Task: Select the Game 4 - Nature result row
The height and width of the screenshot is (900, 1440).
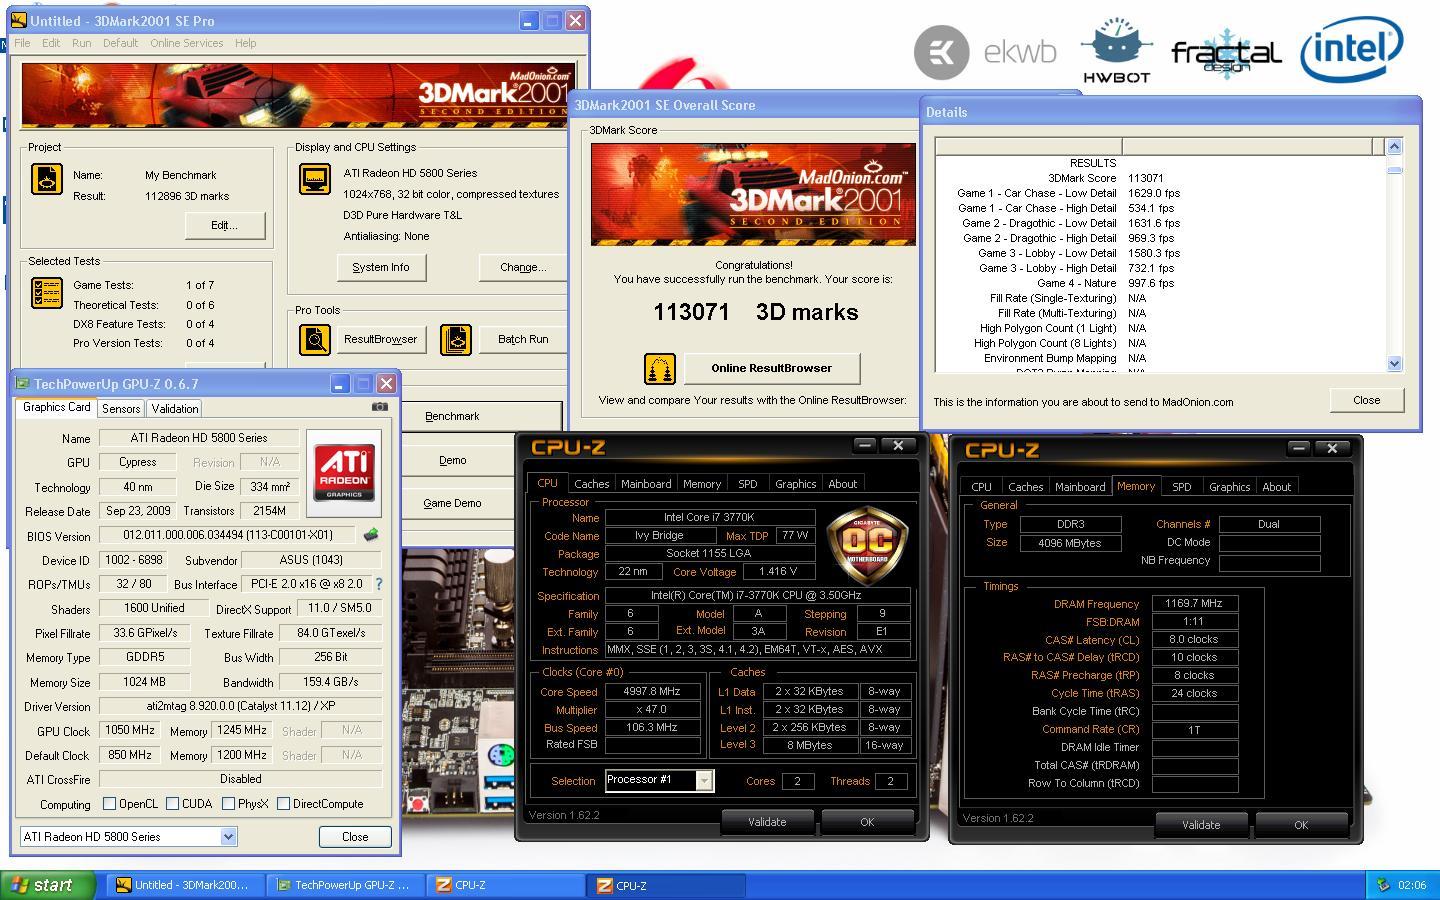Action: point(1160,283)
